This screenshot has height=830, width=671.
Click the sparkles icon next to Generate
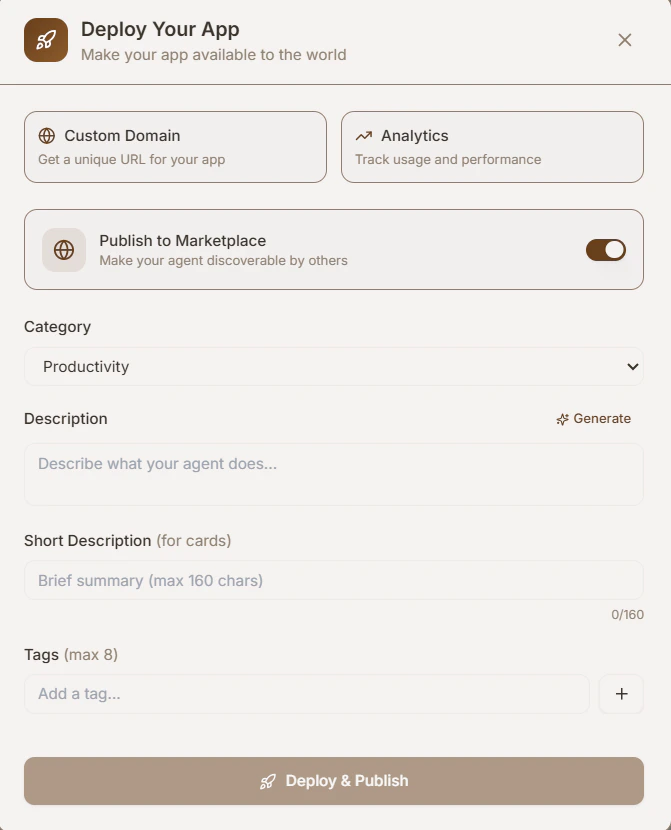coord(561,418)
